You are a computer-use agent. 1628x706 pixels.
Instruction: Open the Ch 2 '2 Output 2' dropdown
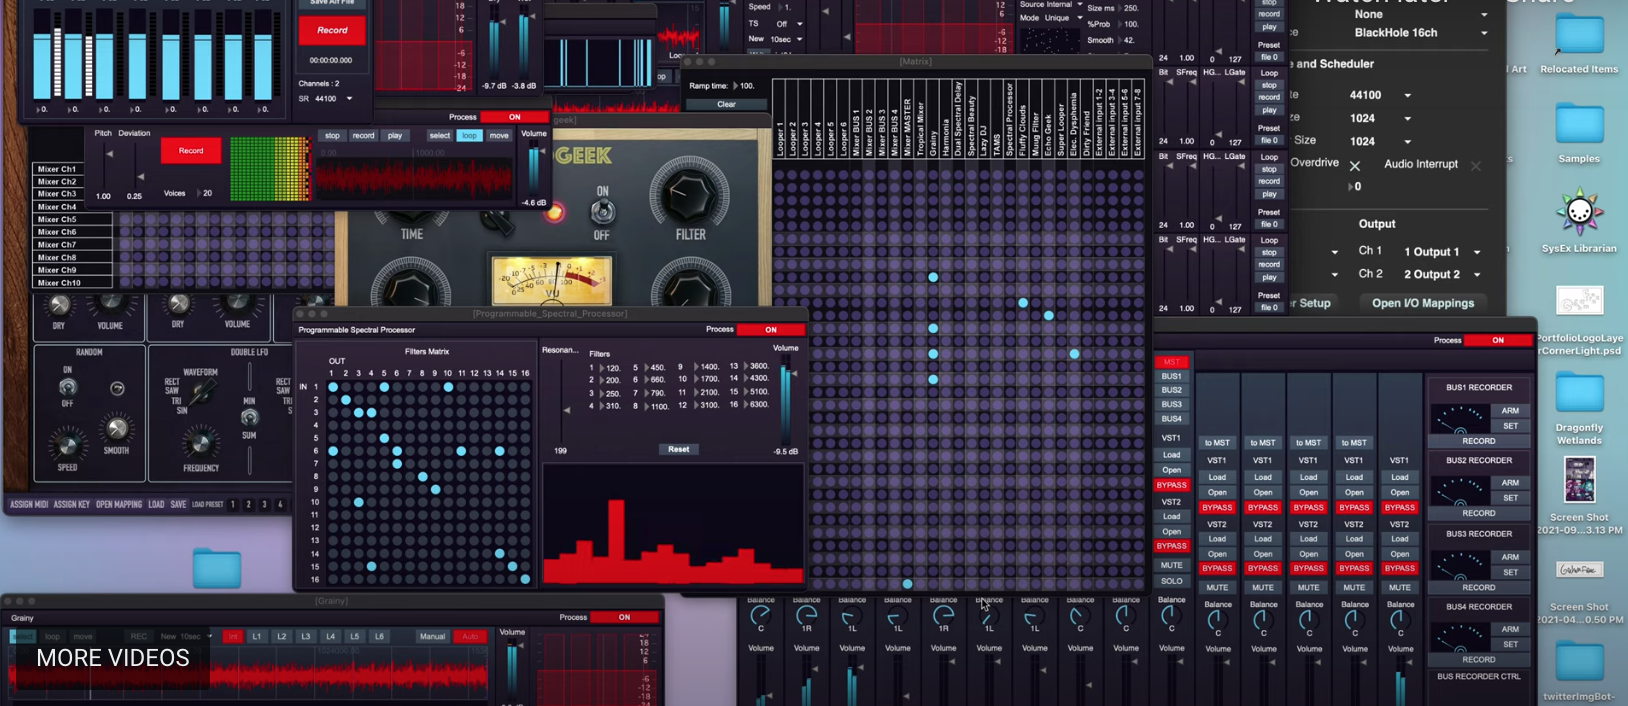click(x=1441, y=274)
